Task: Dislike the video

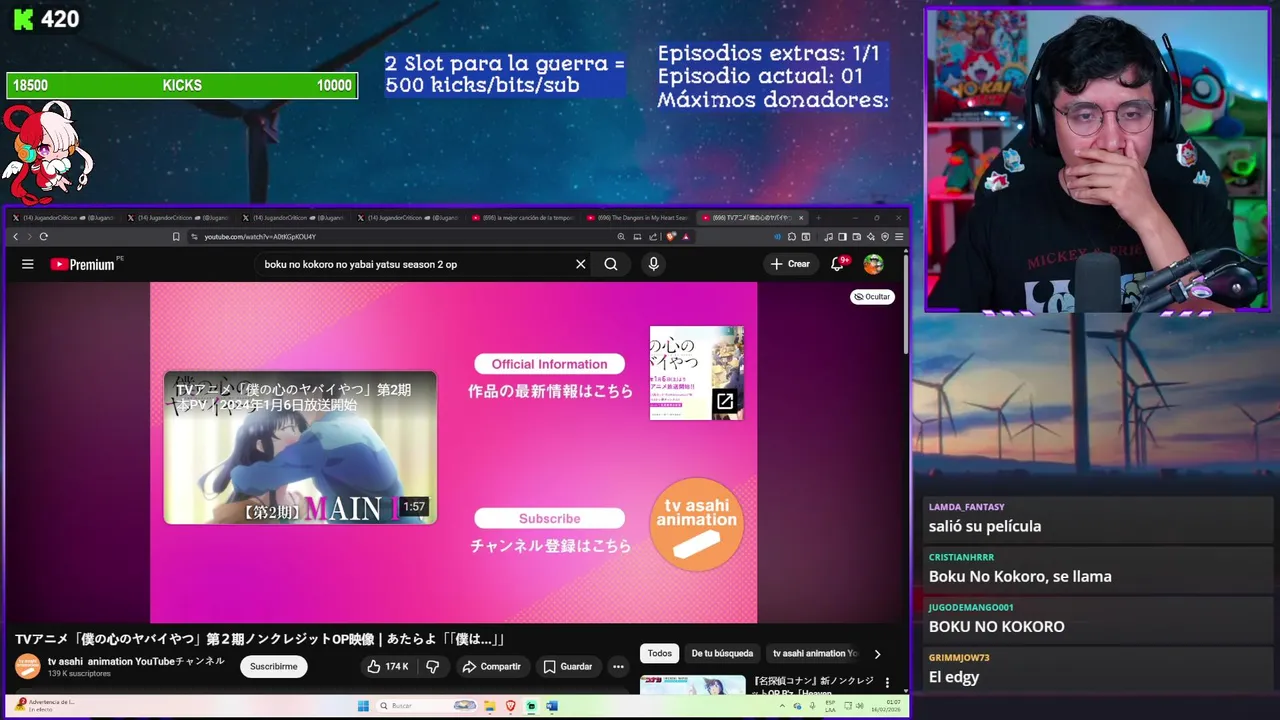Action: (432, 666)
